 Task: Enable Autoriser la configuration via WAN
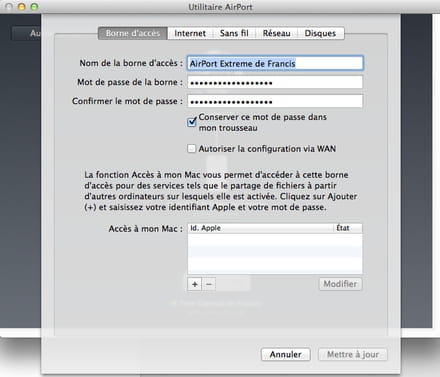(192, 149)
